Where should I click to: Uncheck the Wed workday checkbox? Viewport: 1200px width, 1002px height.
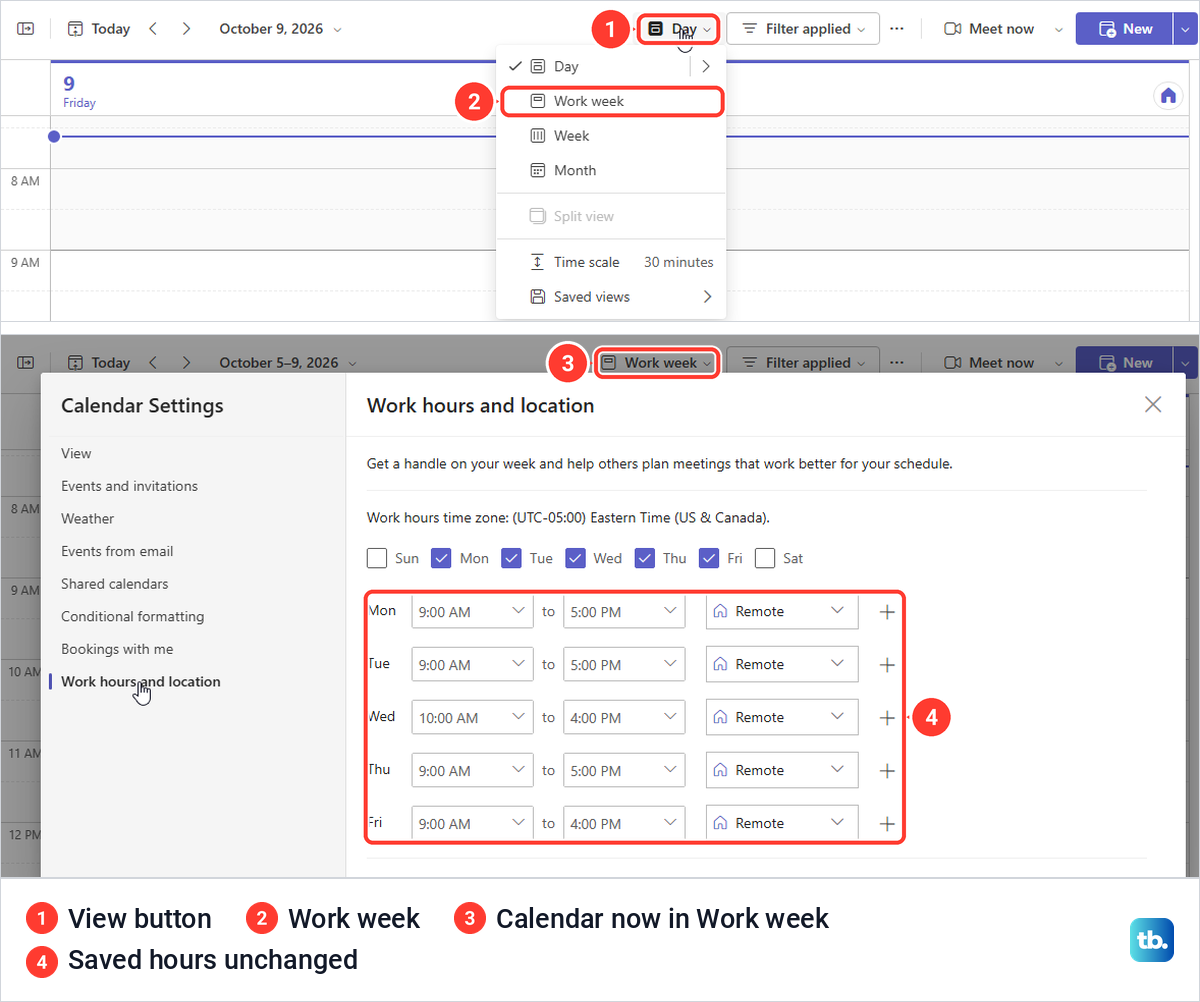click(575, 558)
